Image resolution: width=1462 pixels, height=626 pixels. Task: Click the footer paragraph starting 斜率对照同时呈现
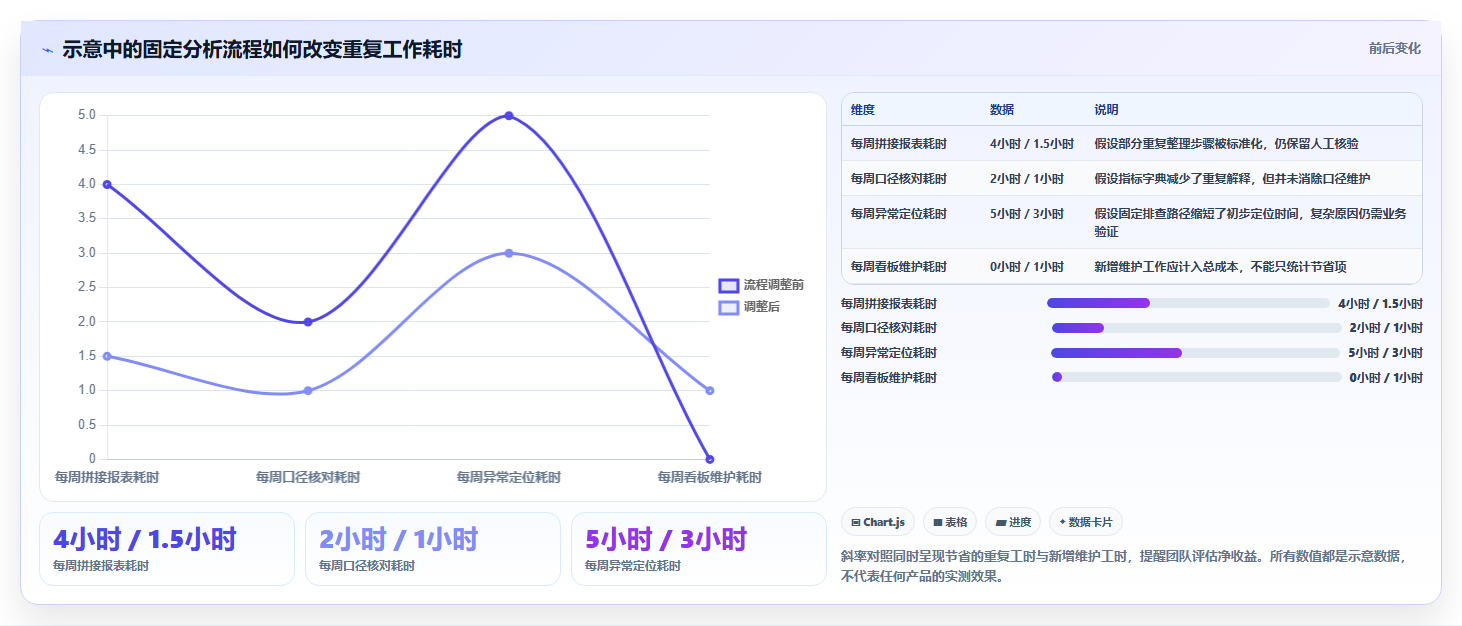point(1125,566)
